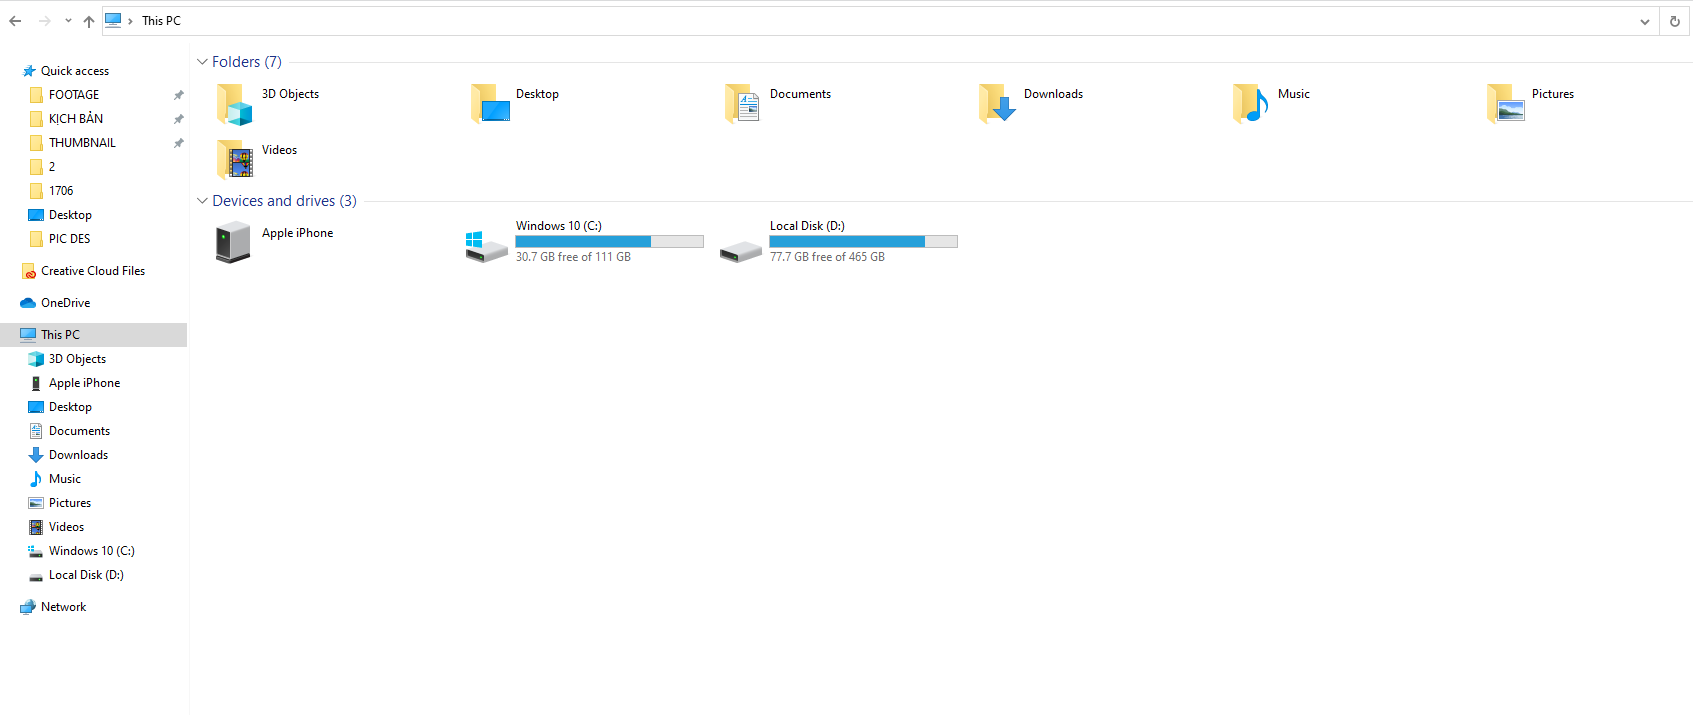
Task: Open Desktop under This PC in sidebar
Action: point(70,407)
